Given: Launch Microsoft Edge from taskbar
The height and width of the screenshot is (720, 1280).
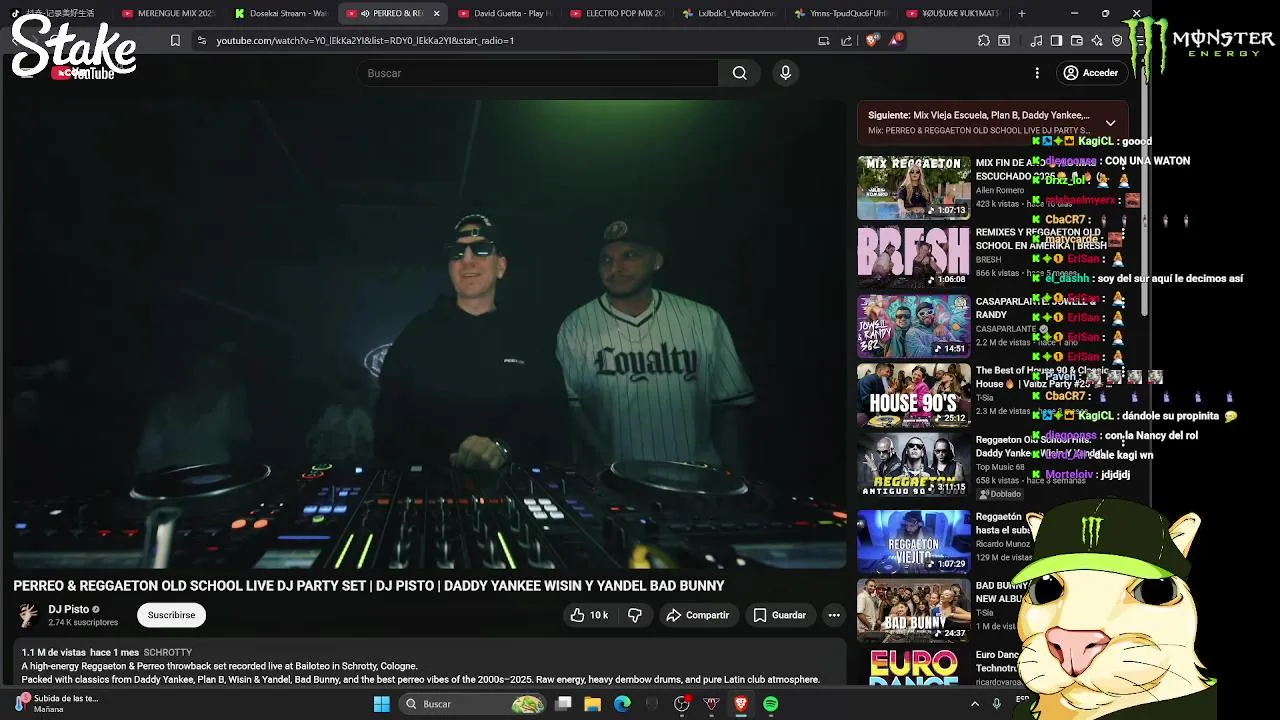Looking at the screenshot, I should coord(622,704).
